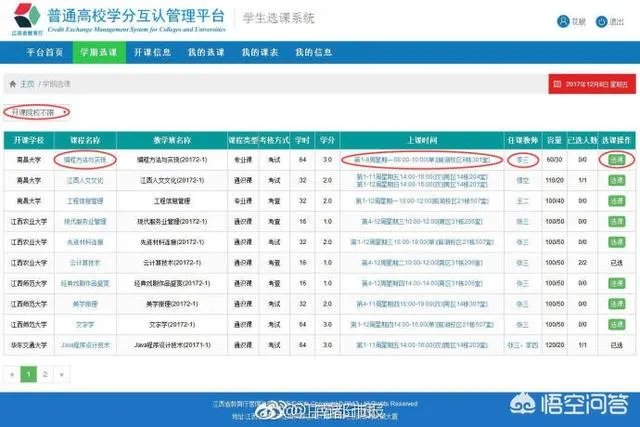Click the 110/20 capacity cell

tap(554, 180)
